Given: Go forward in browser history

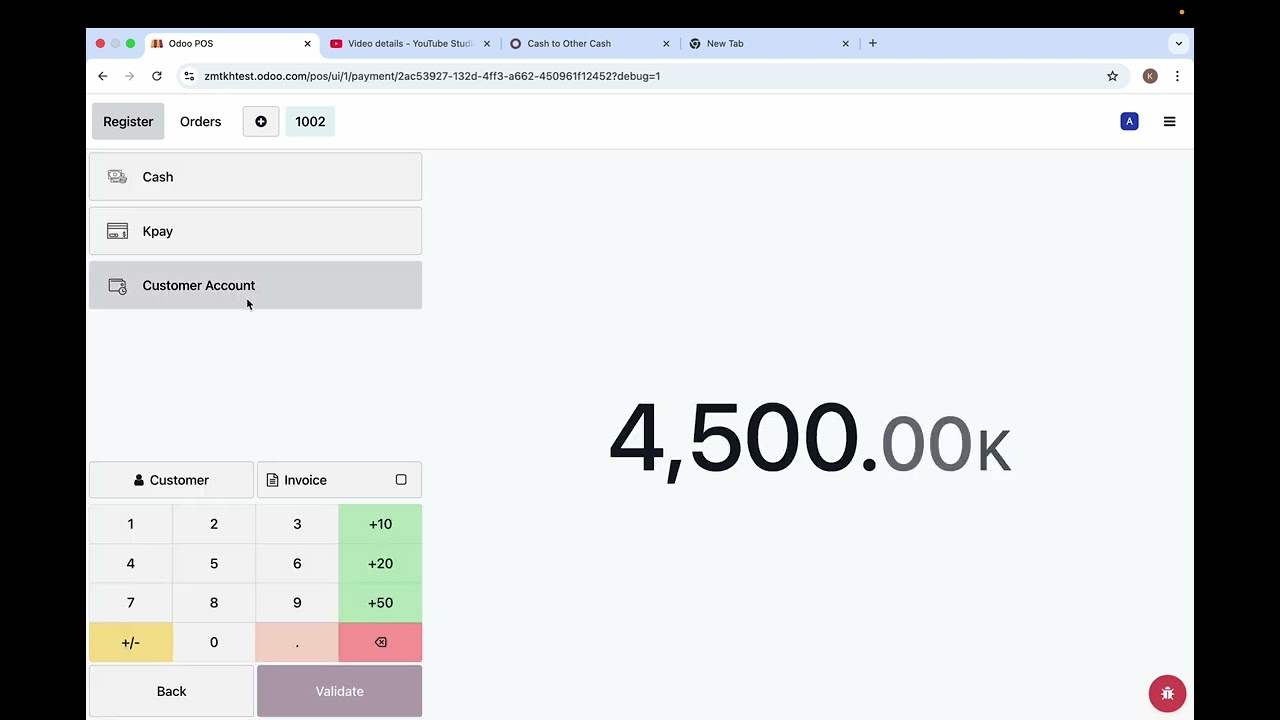Looking at the screenshot, I should point(129,76).
